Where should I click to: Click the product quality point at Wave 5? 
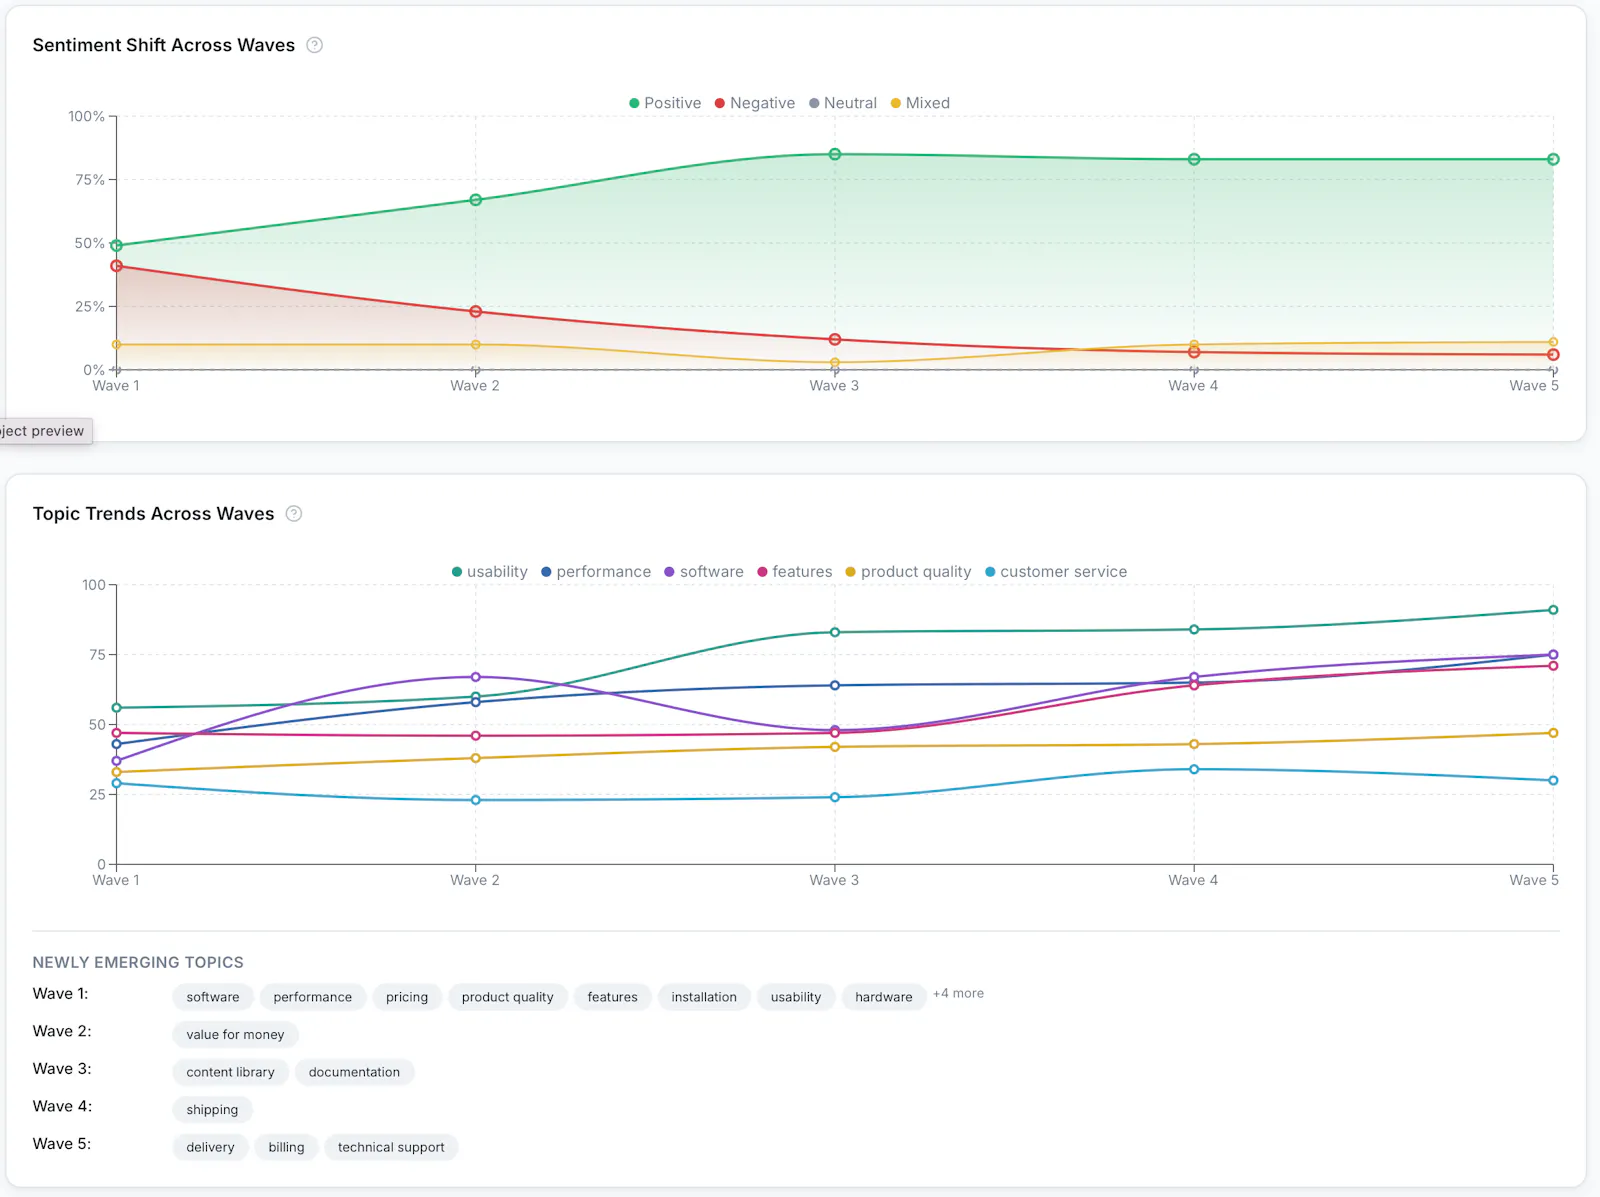[x=1553, y=733]
